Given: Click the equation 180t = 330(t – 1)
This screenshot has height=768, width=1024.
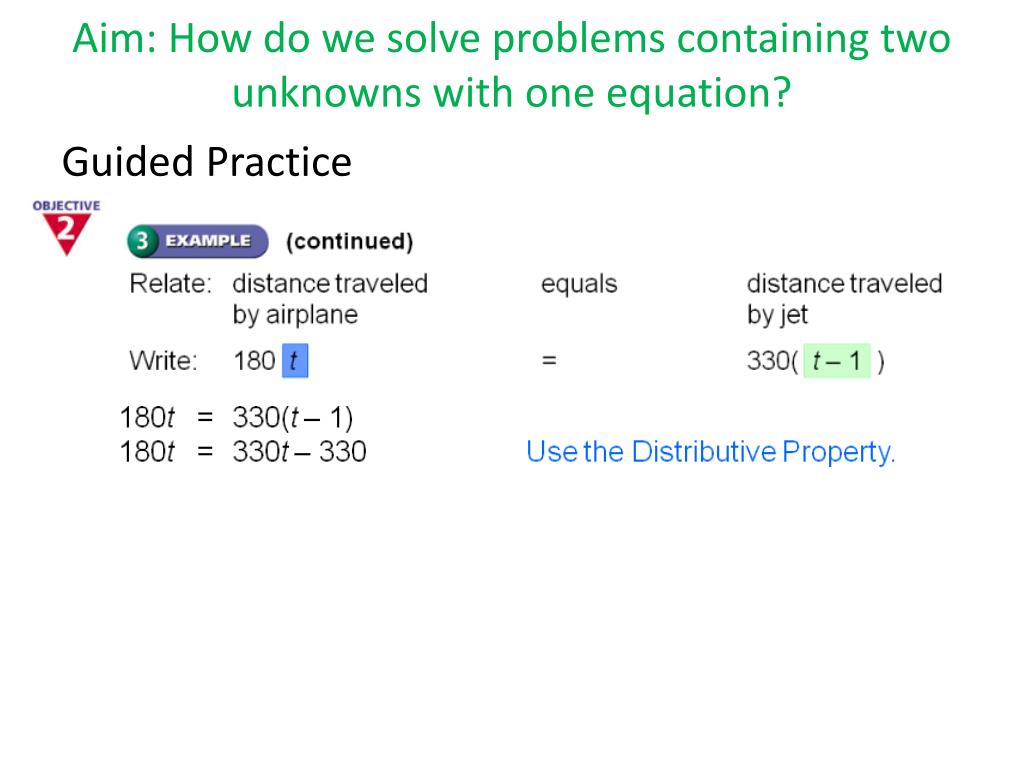Looking at the screenshot, I should click(x=236, y=418).
